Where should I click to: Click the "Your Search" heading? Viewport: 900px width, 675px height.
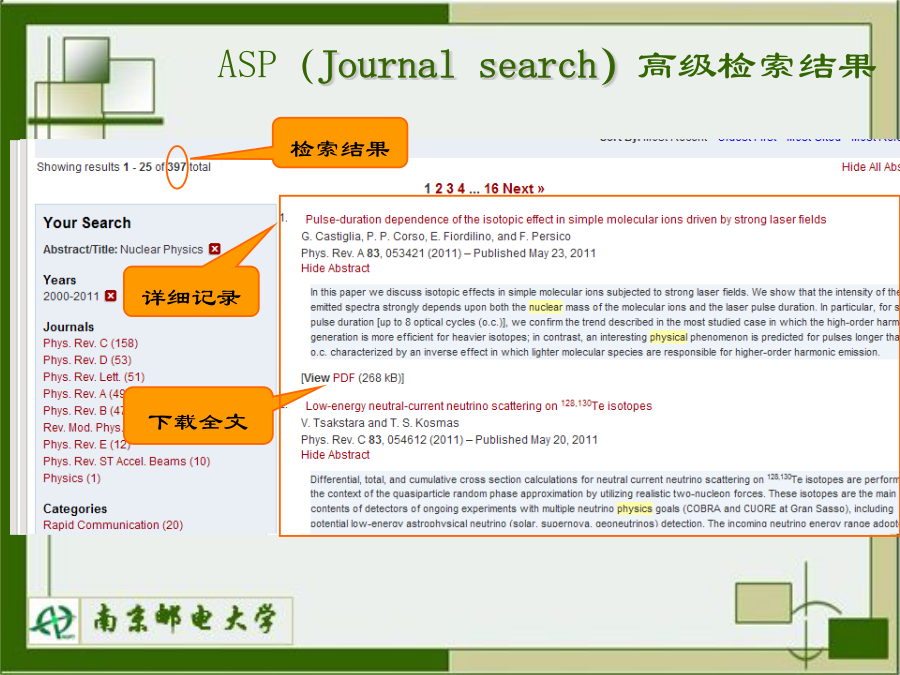(x=87, y=223)
